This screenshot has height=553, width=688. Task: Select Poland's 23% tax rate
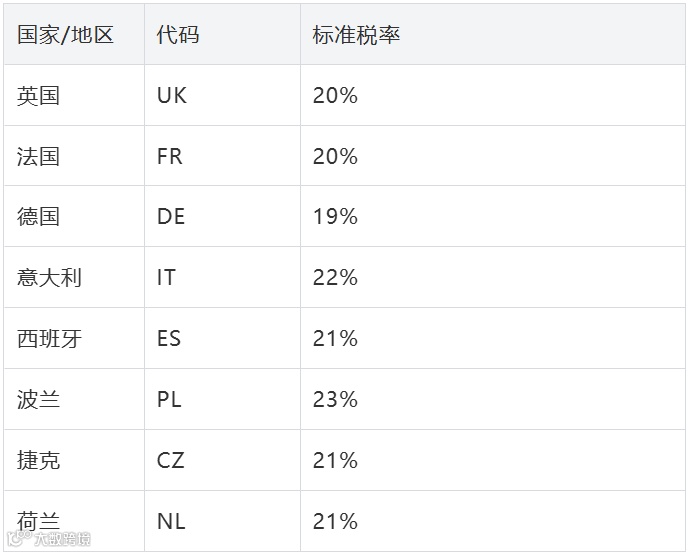click(335, 399)
